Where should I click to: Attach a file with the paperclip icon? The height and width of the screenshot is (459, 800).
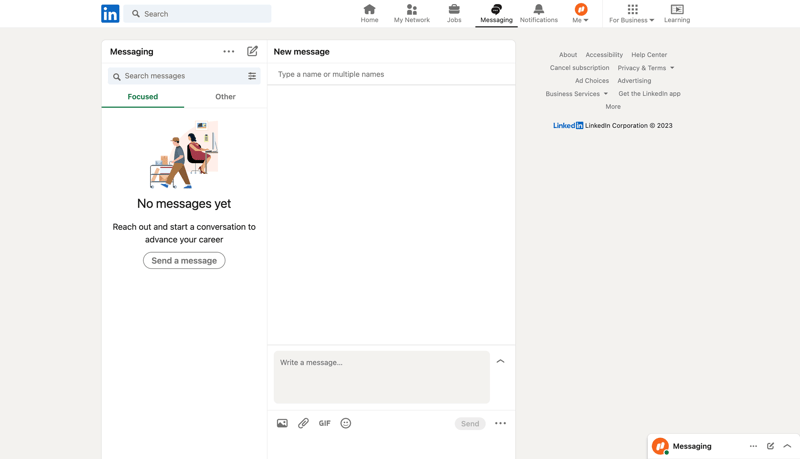304,423
